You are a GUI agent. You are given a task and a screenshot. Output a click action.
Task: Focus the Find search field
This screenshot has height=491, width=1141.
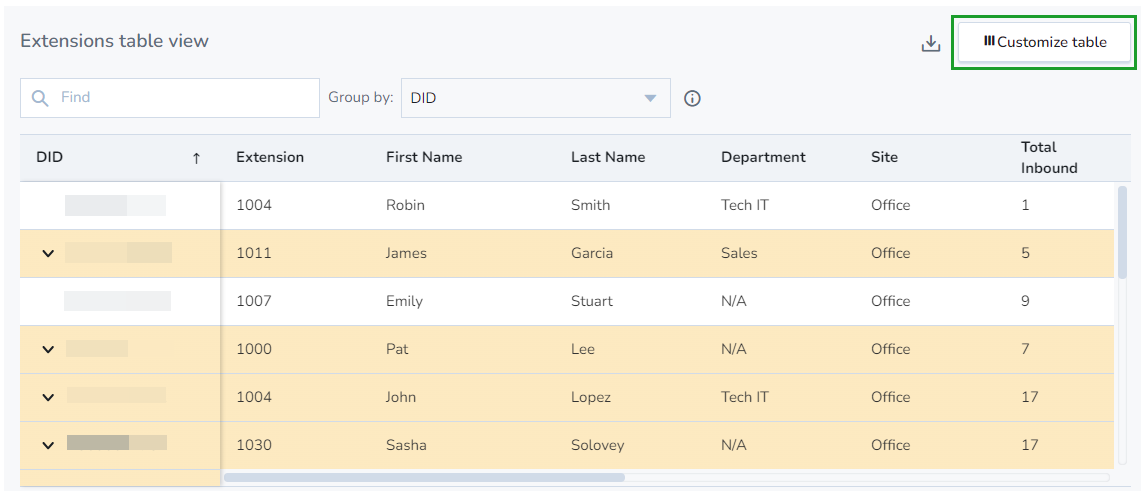pyautogui.click(x=170, y=97)
